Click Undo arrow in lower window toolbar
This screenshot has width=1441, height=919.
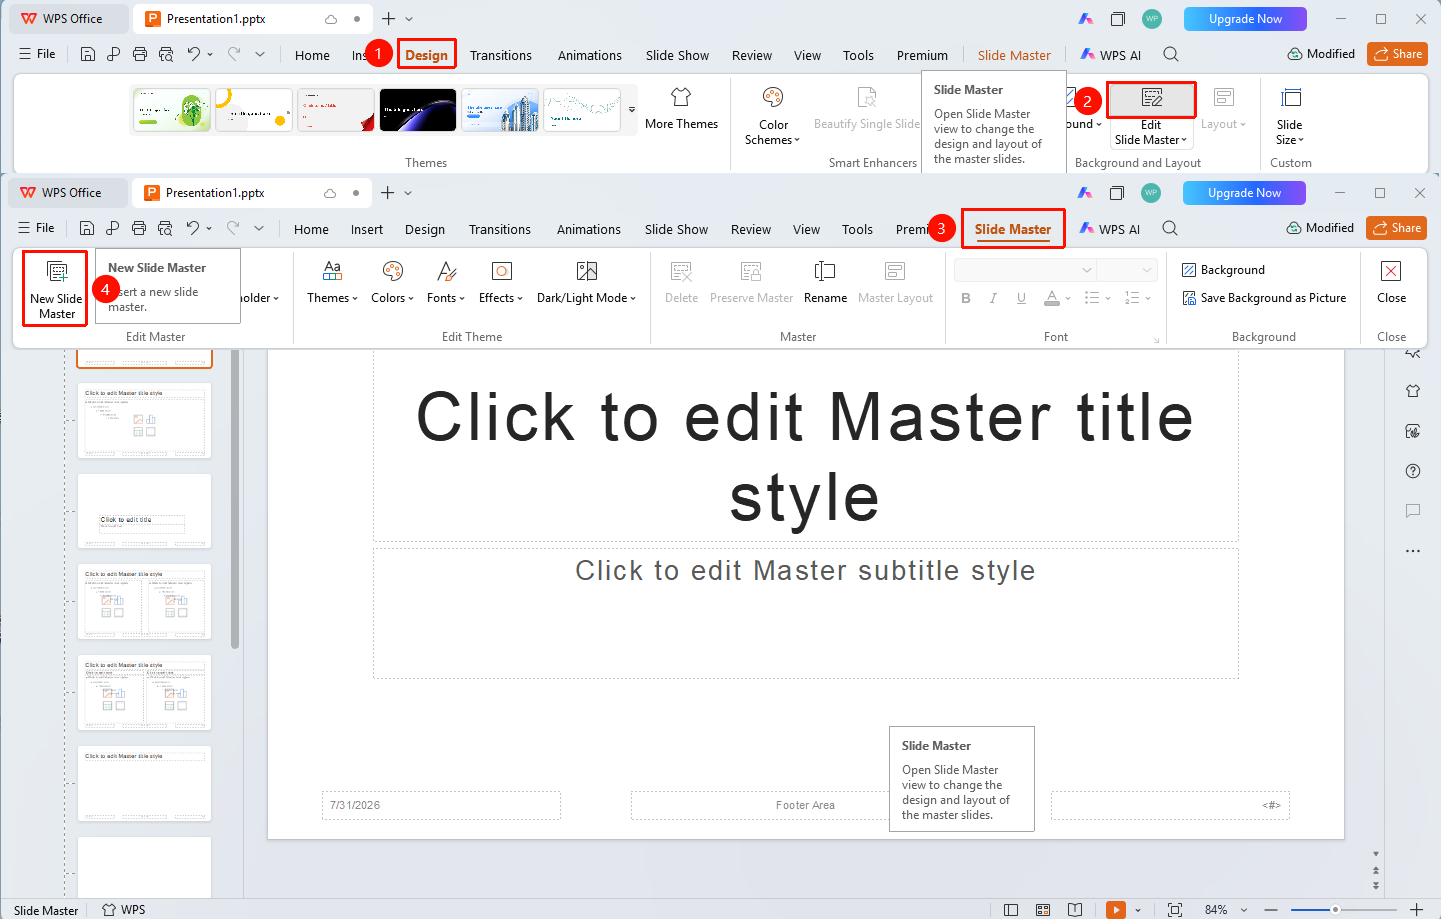(x=193, y=228)
